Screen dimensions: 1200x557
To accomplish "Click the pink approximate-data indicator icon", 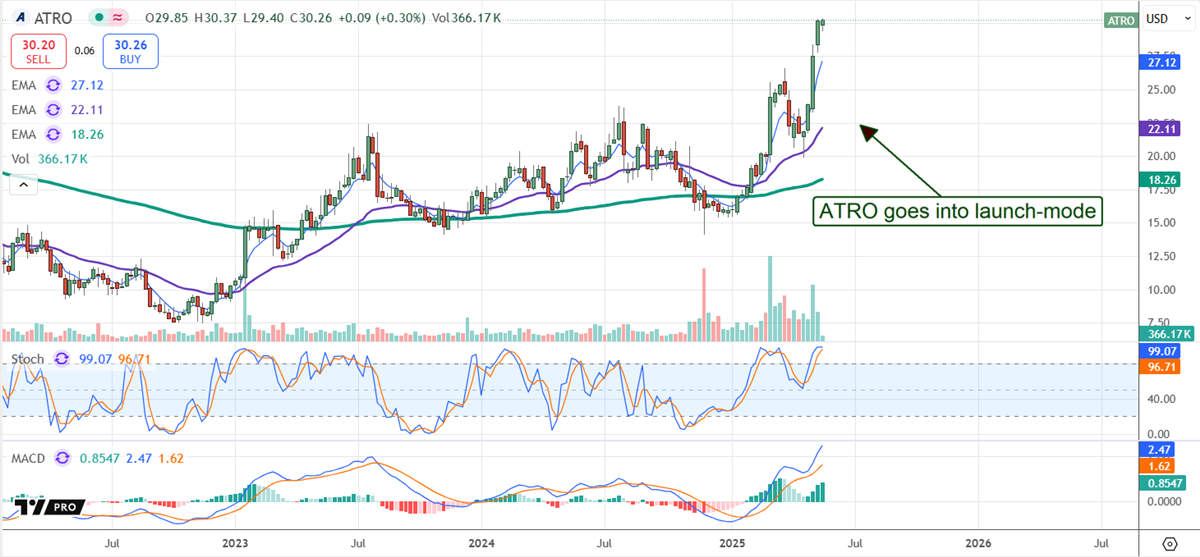I will coord(117,18).
